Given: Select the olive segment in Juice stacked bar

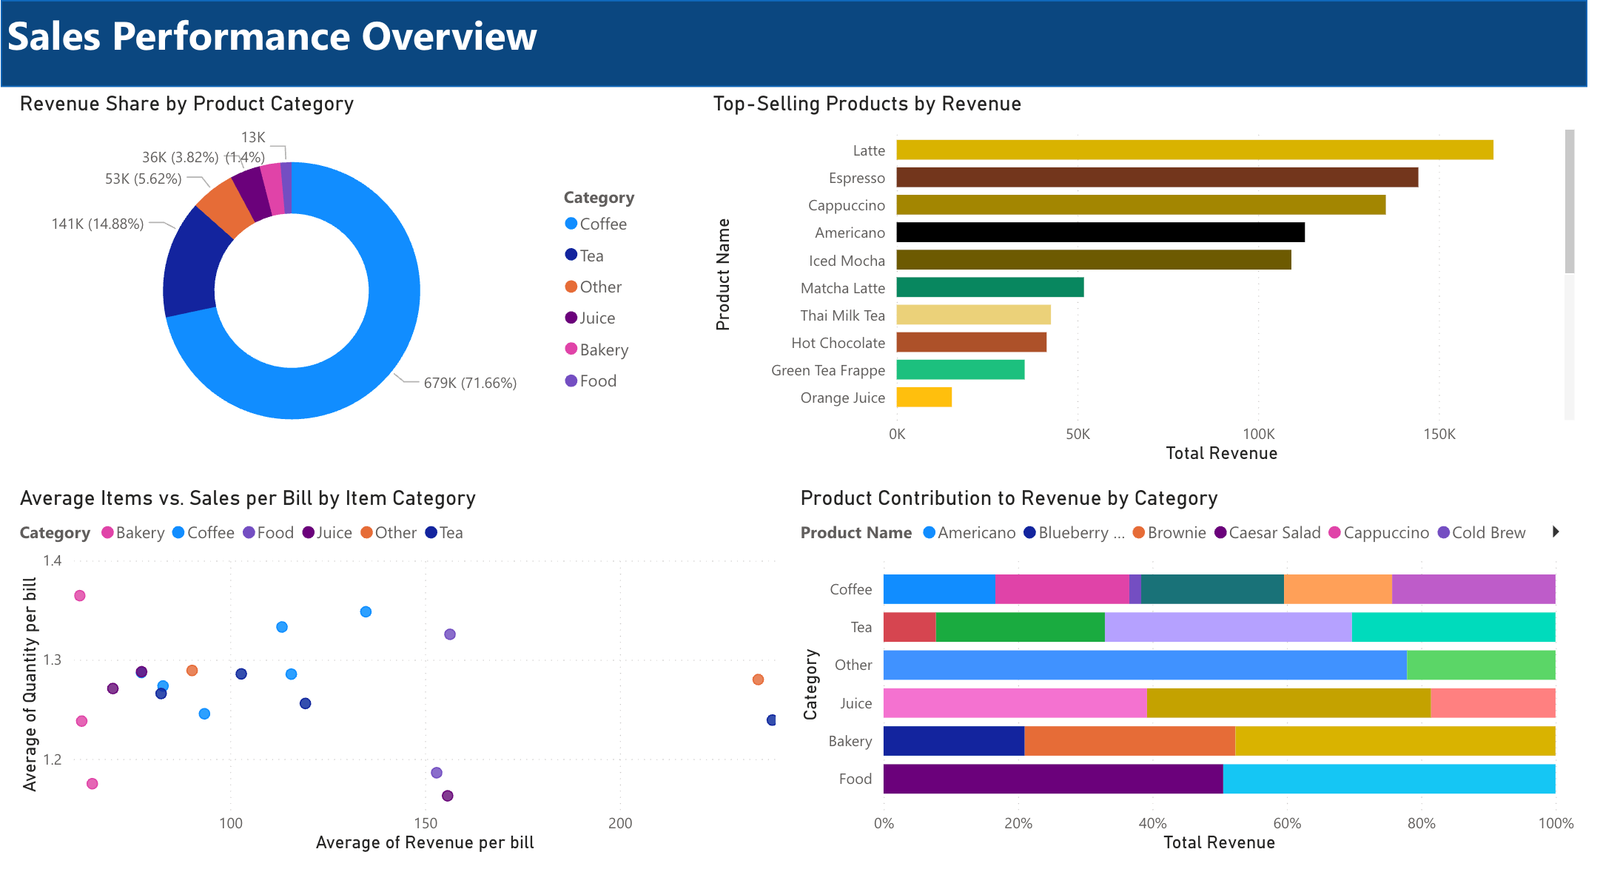Looking at the screenshot, I should point(1289,703).
